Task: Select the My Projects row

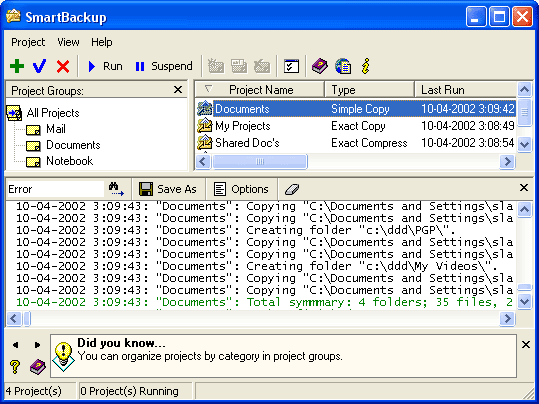Action: click(356, 126)
